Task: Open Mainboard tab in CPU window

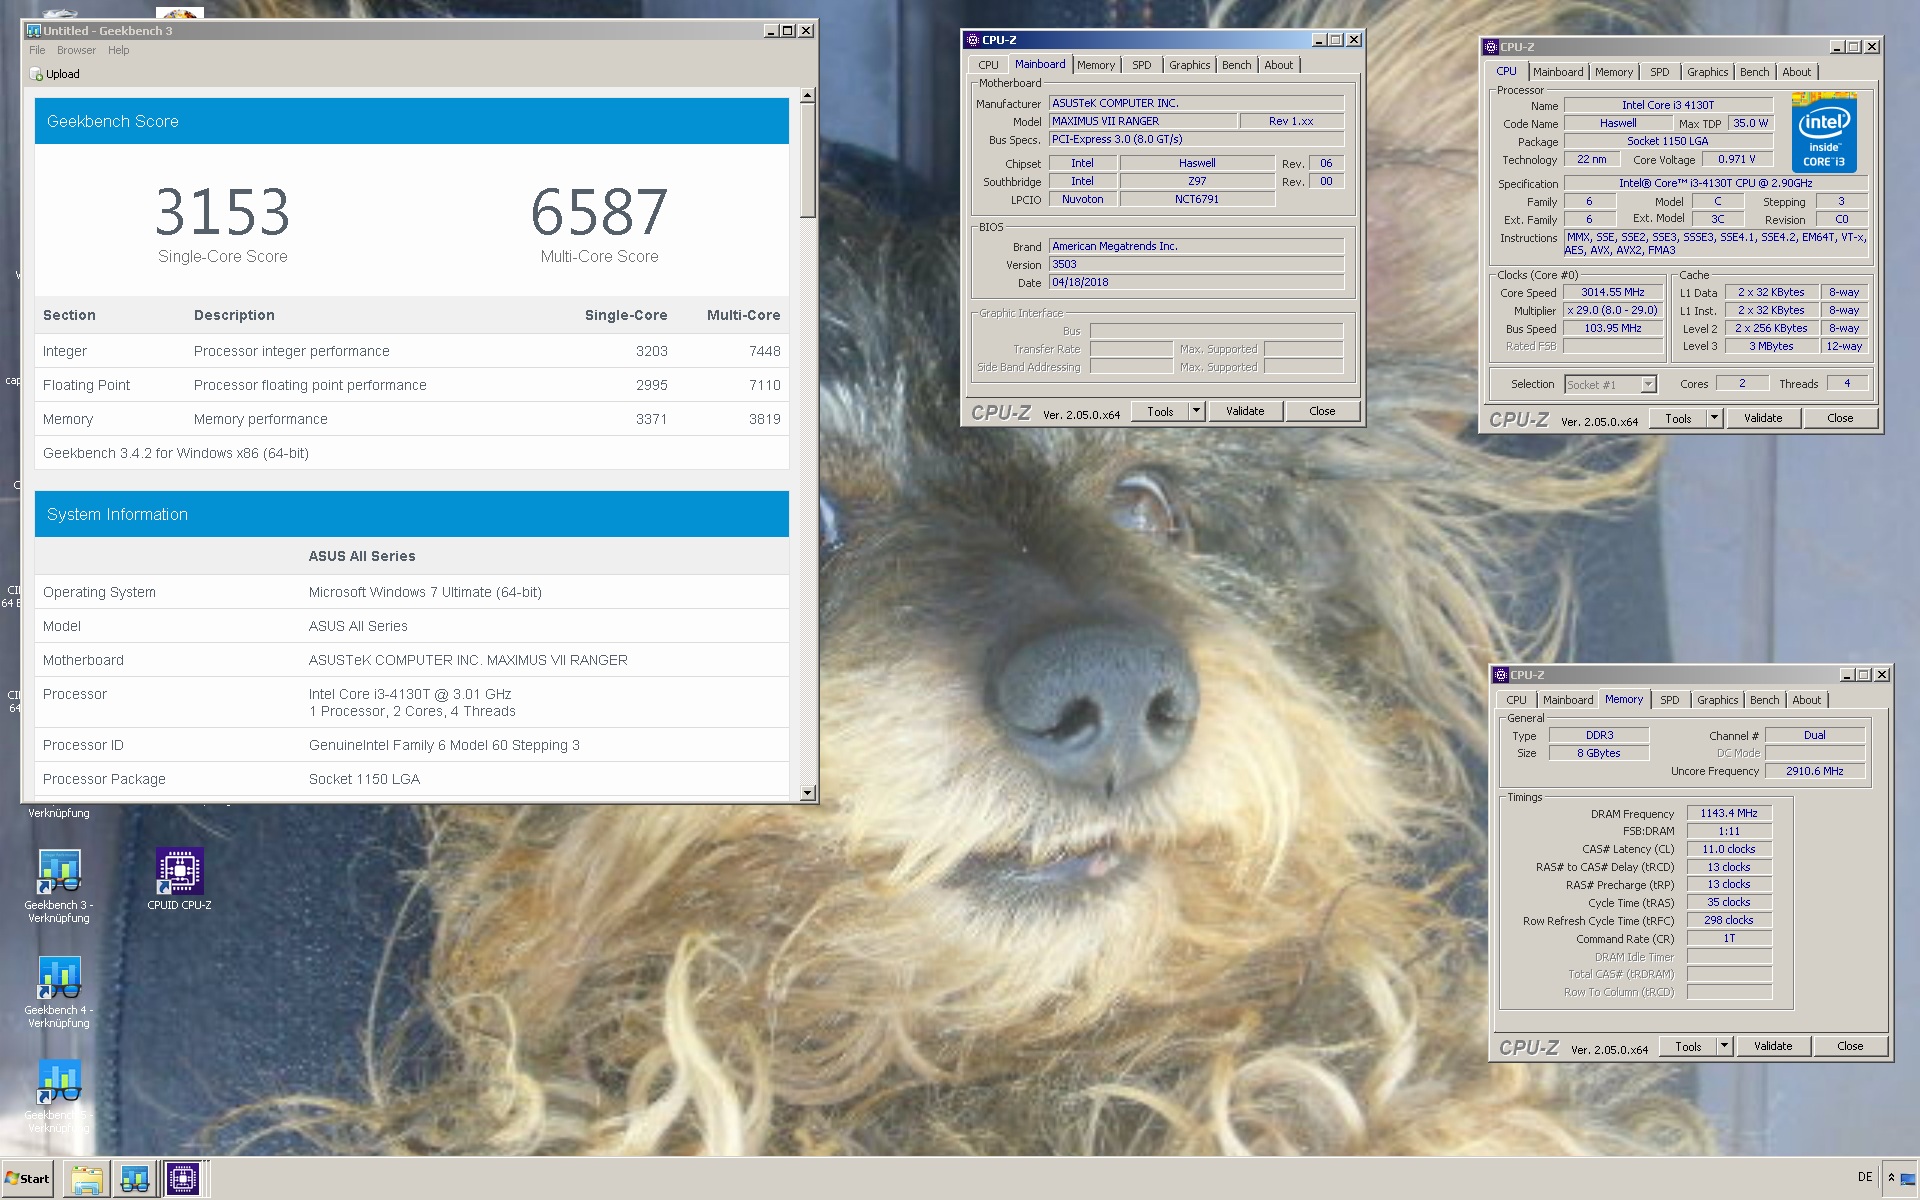Action: click(1558, 72)
